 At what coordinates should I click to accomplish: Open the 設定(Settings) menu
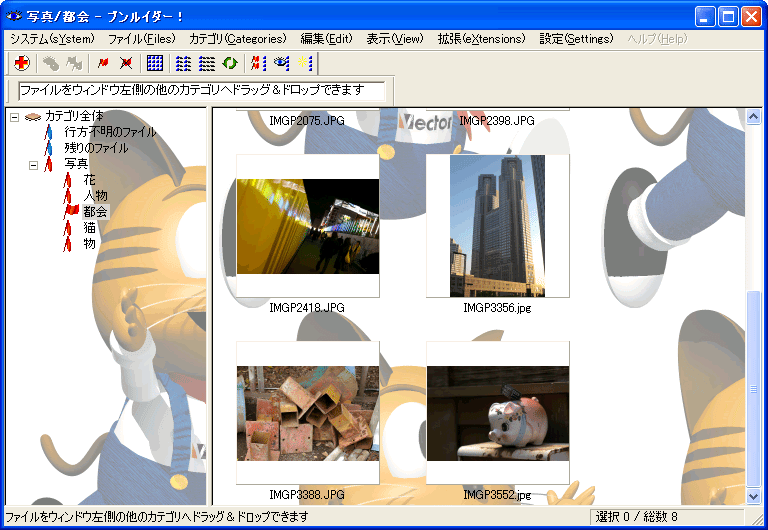[x=576, y=39]
